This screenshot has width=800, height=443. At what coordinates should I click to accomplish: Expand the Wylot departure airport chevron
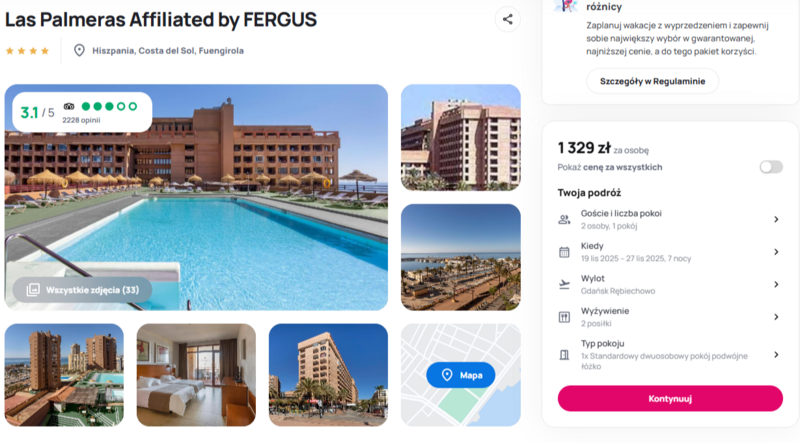tap(776, 284)
